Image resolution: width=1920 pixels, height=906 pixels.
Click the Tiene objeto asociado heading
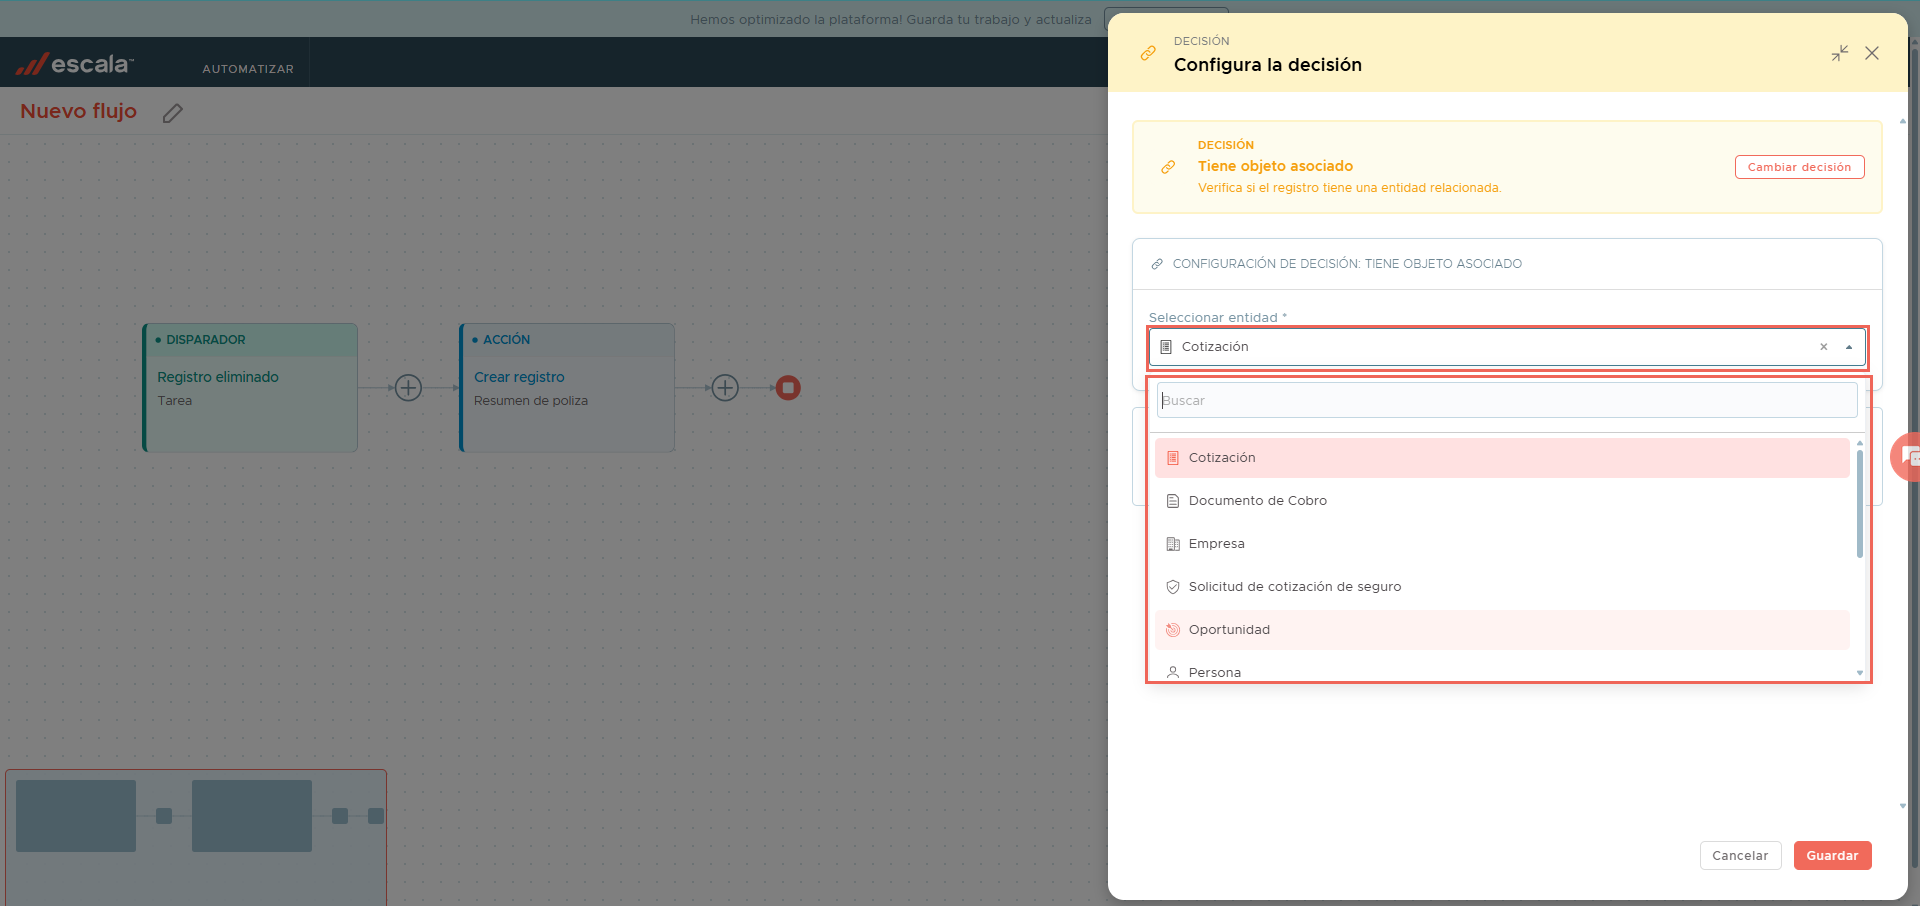(1275, 166)
